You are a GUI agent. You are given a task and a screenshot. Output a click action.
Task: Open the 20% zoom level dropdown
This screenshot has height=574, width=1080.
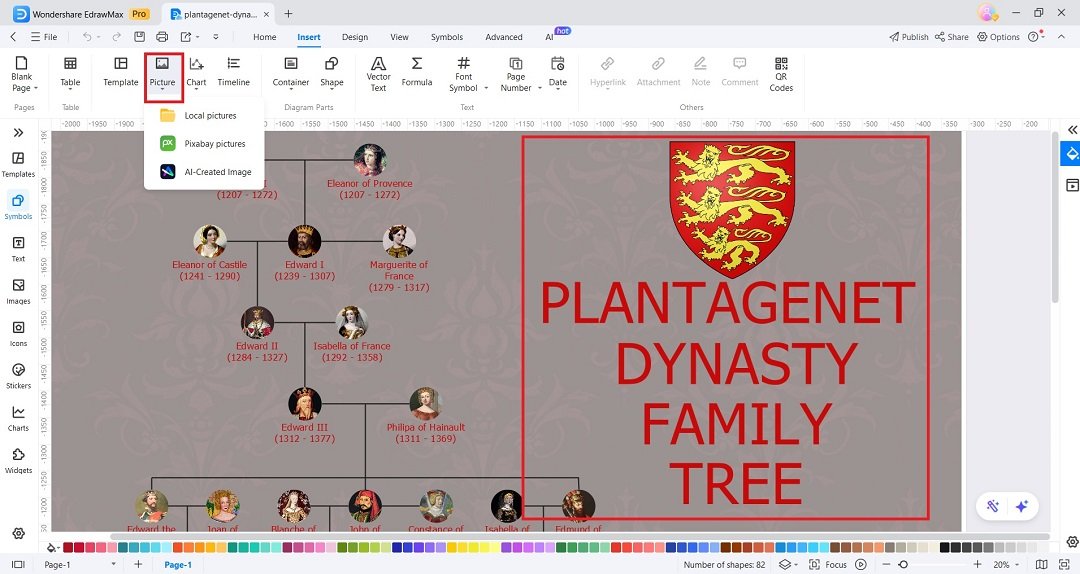(1006, 564)
